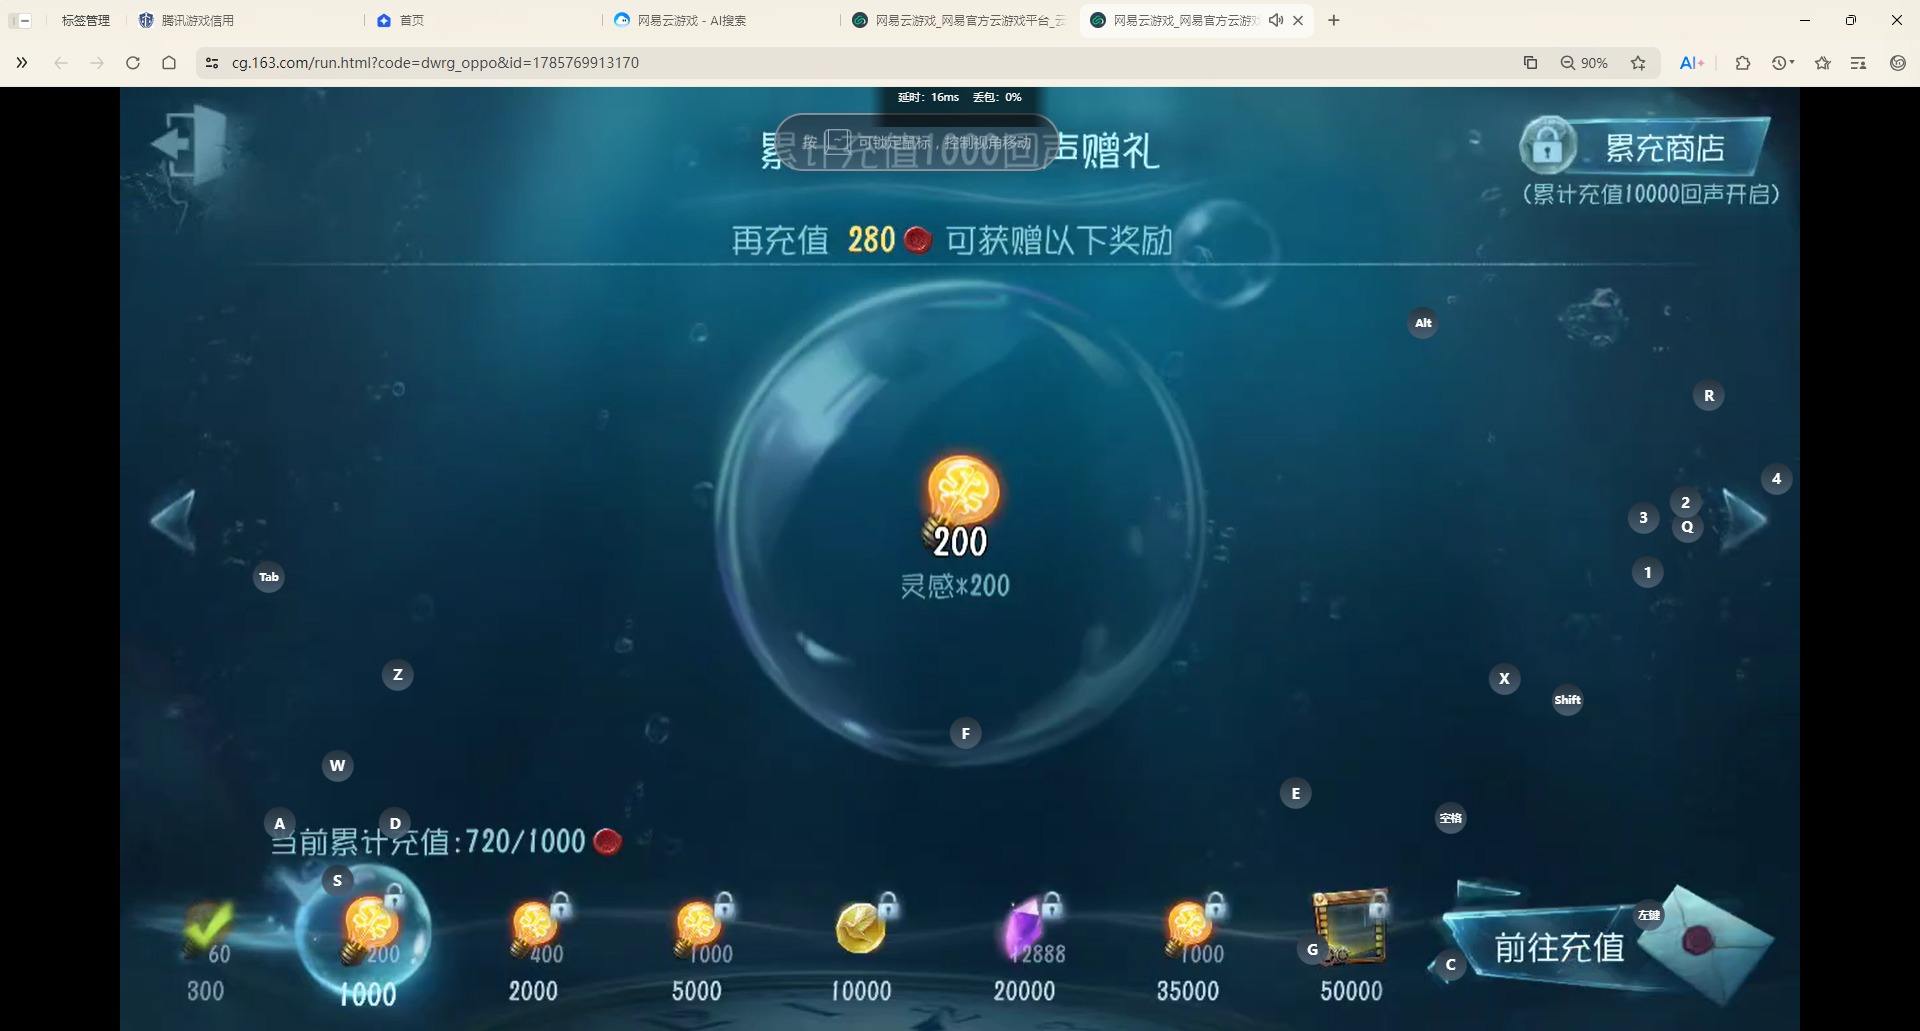Open the history dropdown
The image size is (1920, 1031).
coord(1783,63)
